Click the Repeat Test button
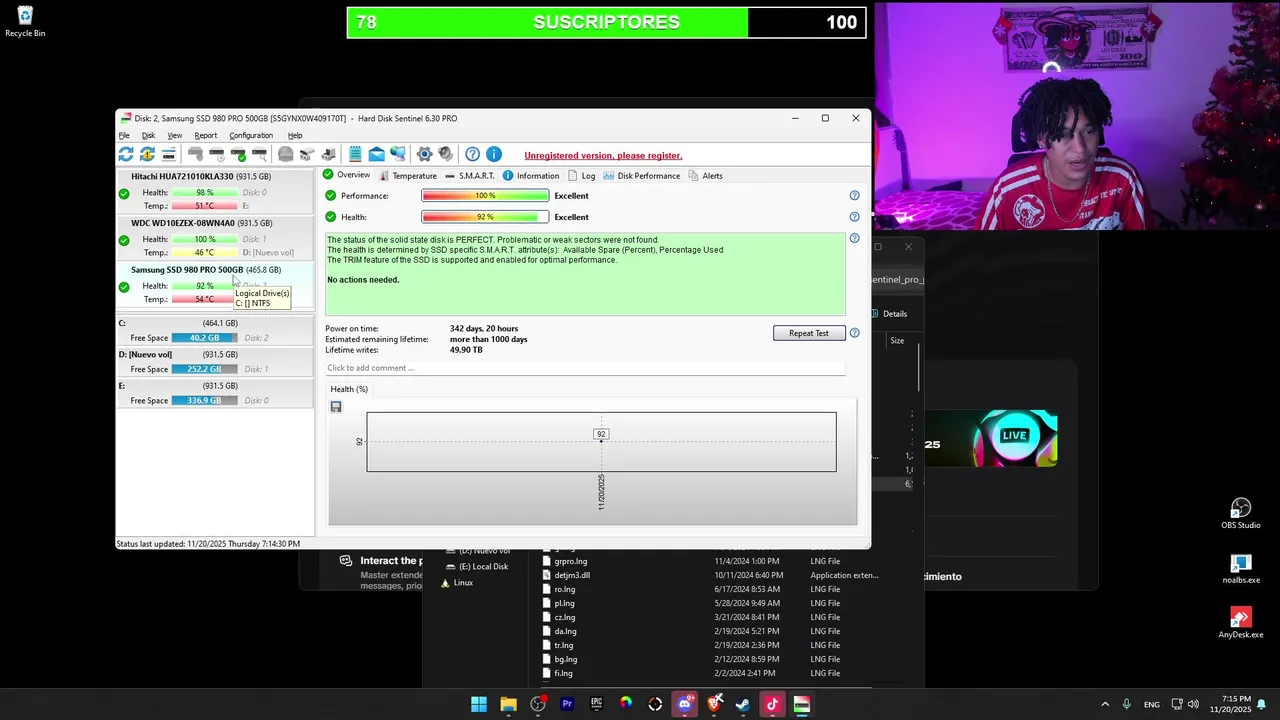Viewport: 1280px width, 720px height. 808,333
